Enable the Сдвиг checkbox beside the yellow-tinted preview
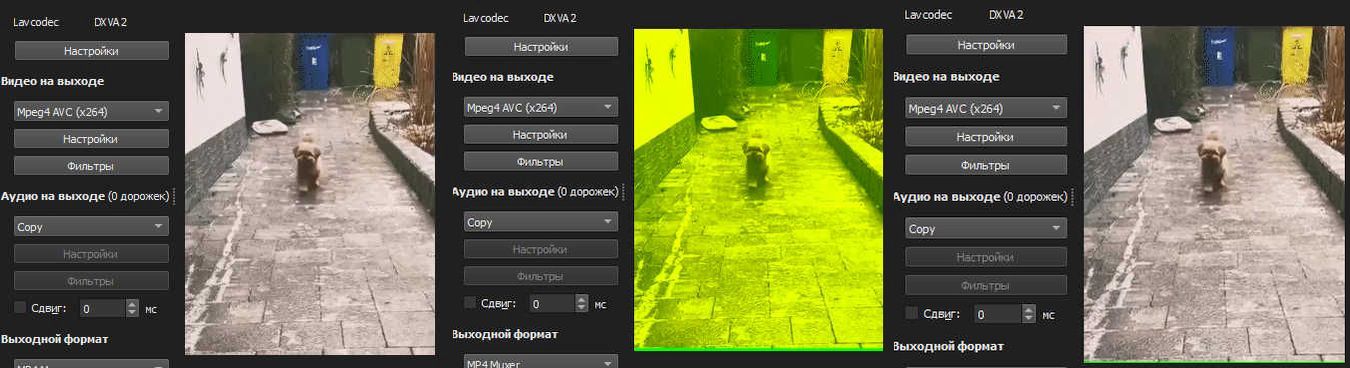 [470, 303]
